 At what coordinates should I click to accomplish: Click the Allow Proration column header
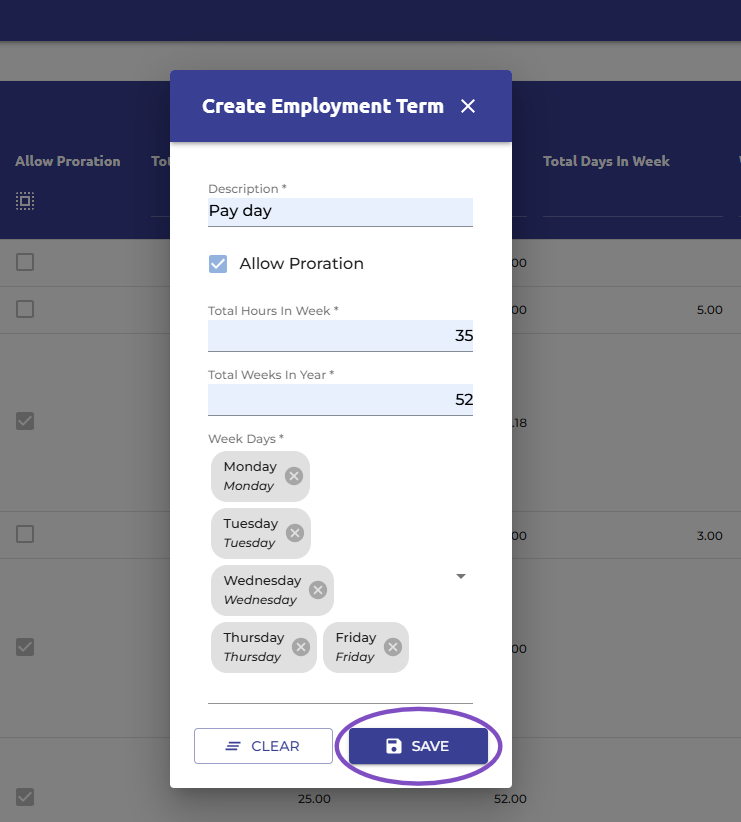tap(68, 161)
